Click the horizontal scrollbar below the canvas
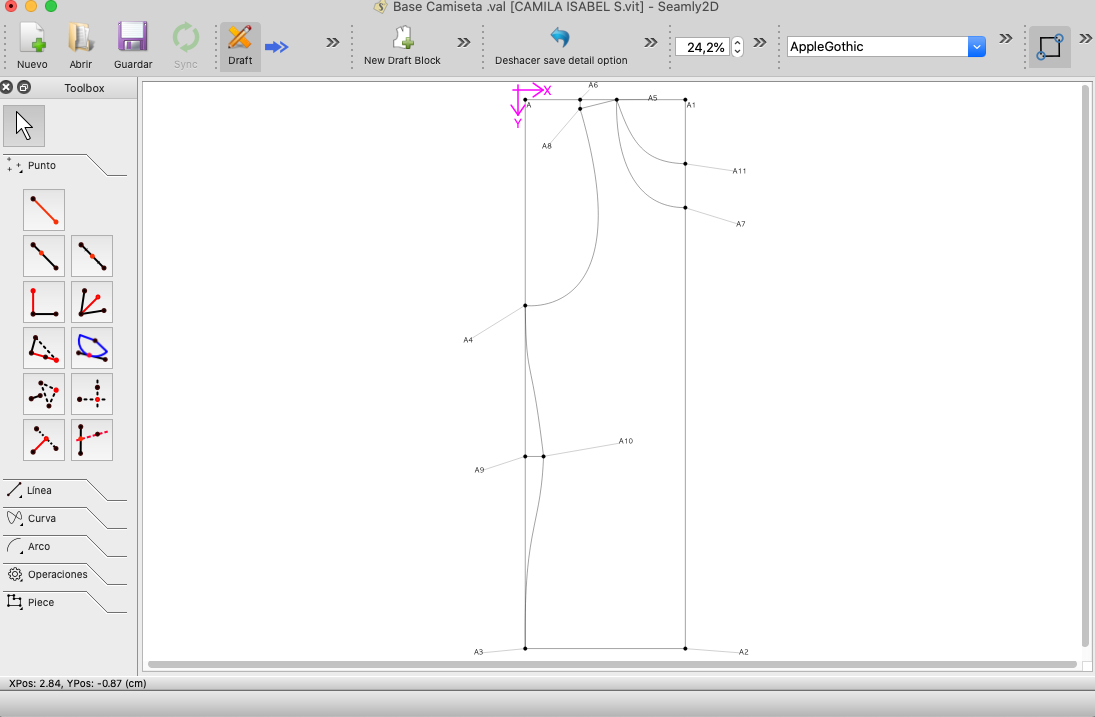Viewport: 1095px width, 717px height. click(611, 664)
